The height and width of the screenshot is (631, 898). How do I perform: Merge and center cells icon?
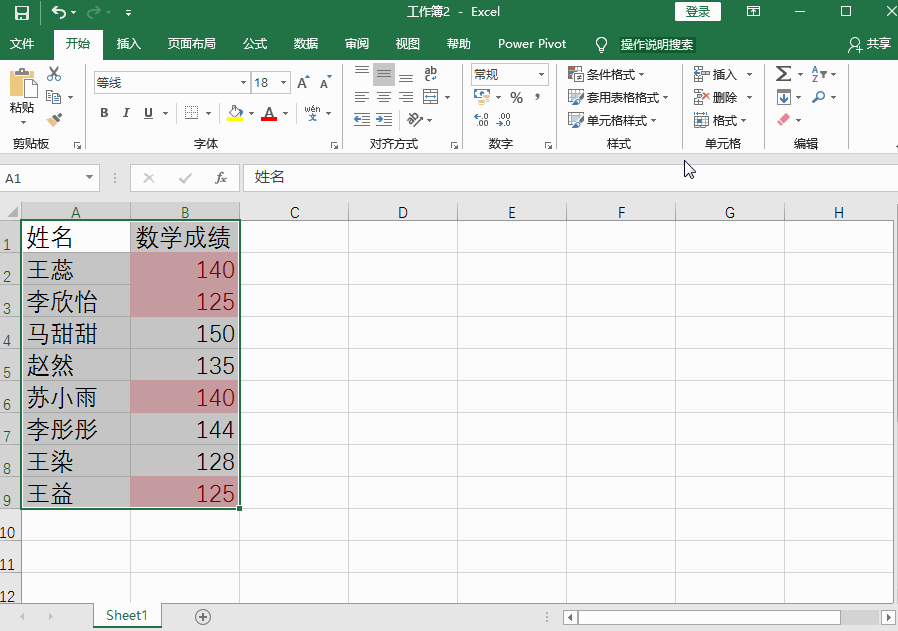[431, 97]
